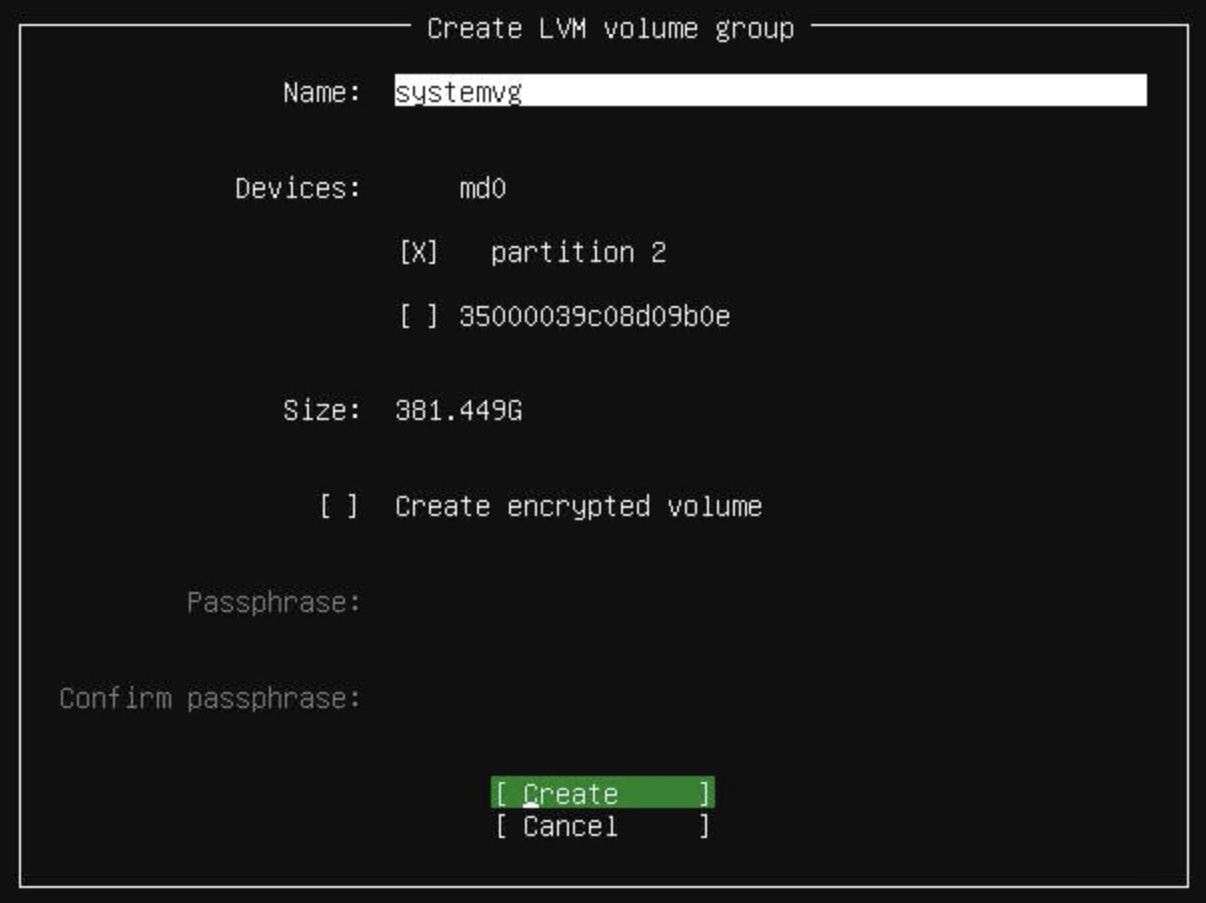The width and height of the screenshot is (1206, 903).
Task: Click the 'Name:' label
Action: [321, 92]
